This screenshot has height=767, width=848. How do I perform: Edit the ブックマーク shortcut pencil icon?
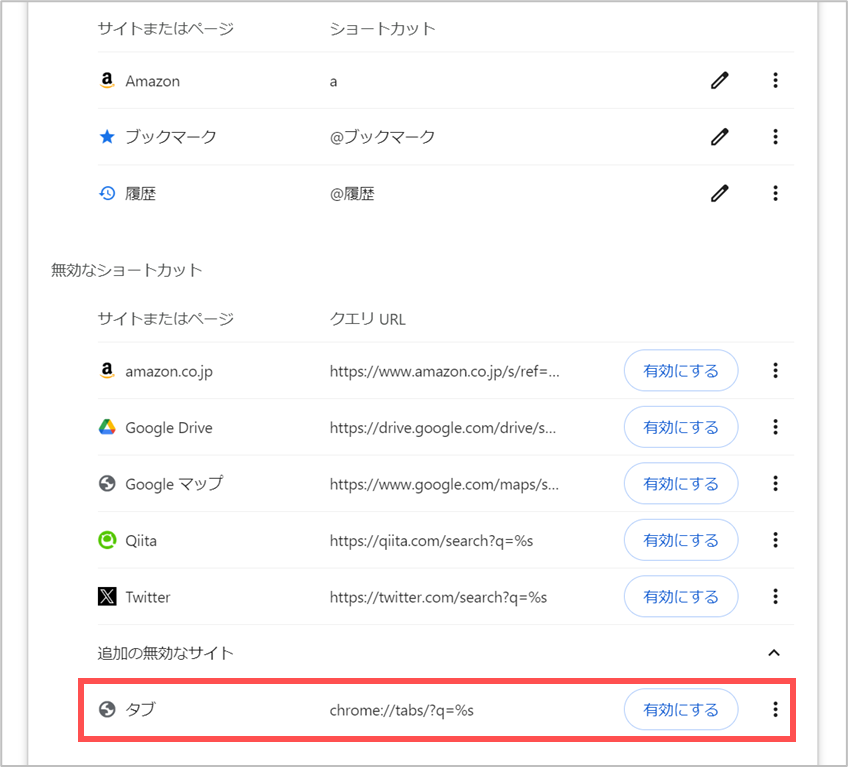tap(719, 137)
